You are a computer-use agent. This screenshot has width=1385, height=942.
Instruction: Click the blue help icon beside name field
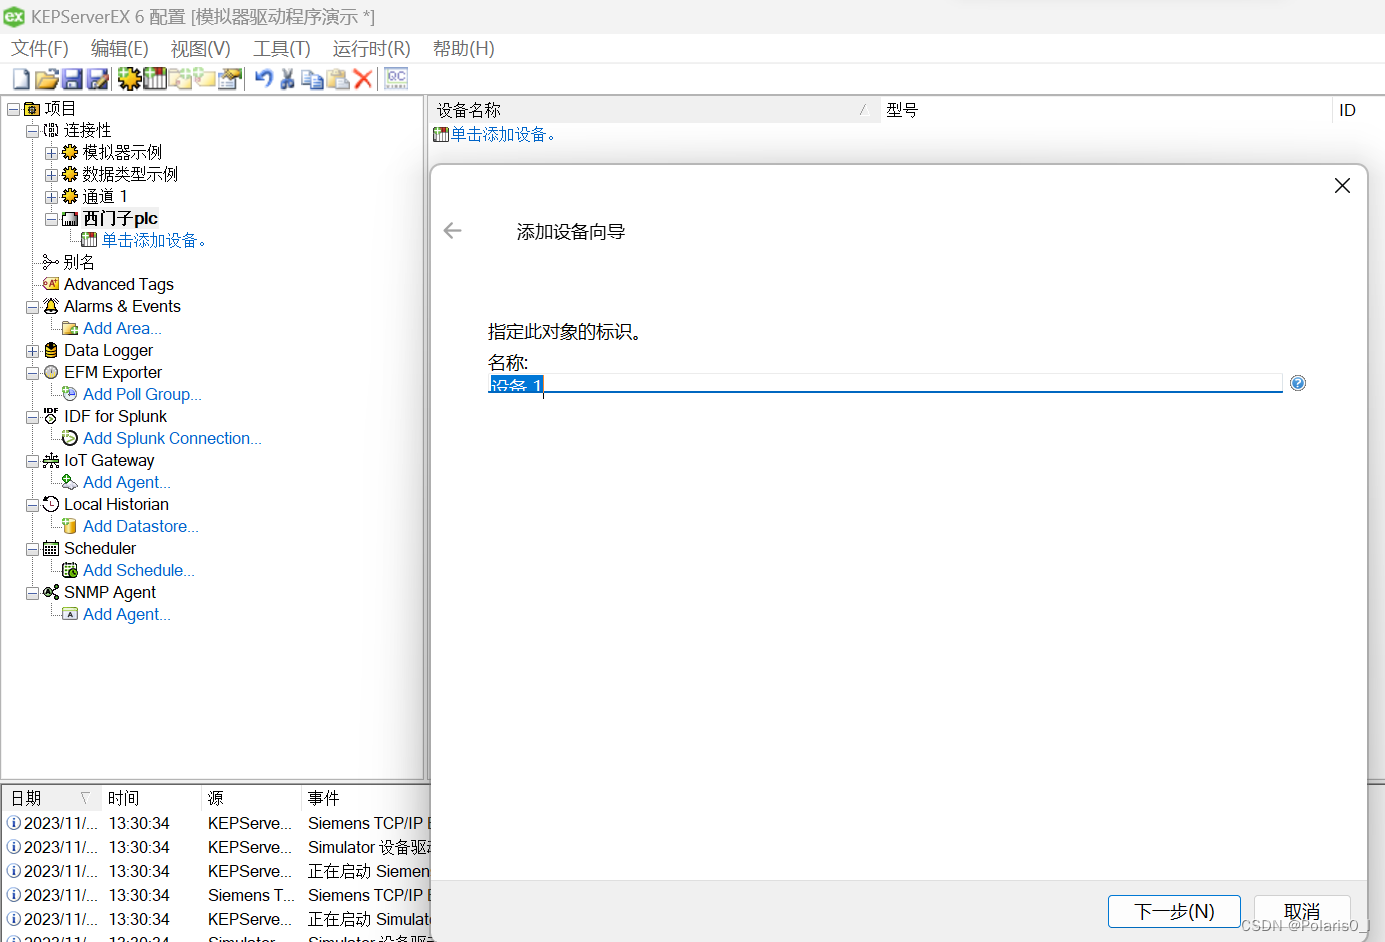pyautogui.click(x=1298, y=383)
